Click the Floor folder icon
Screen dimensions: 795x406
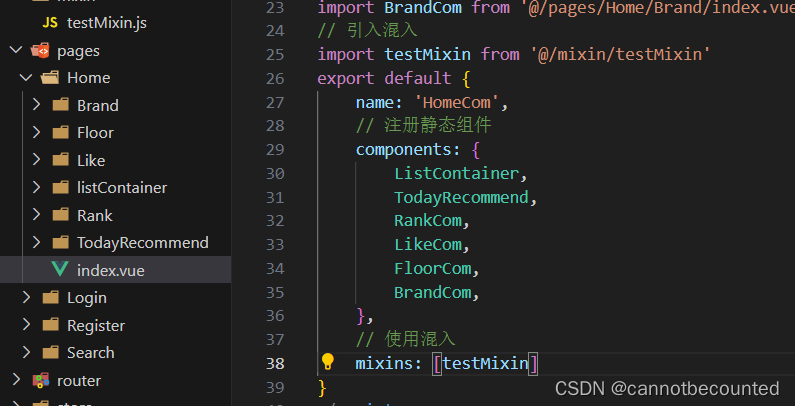(60, 133)
